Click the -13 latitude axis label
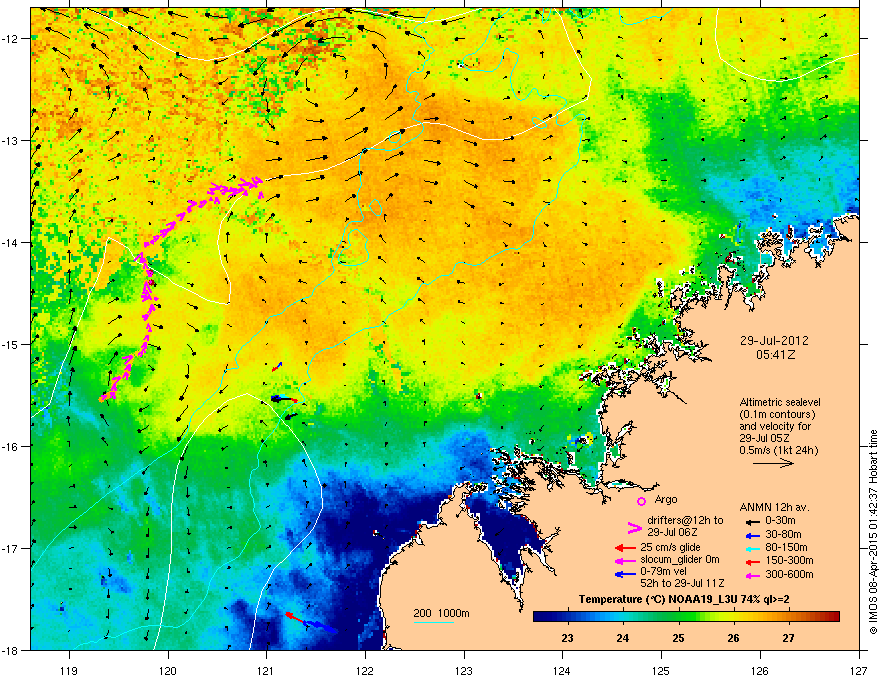 coord(11,140)
